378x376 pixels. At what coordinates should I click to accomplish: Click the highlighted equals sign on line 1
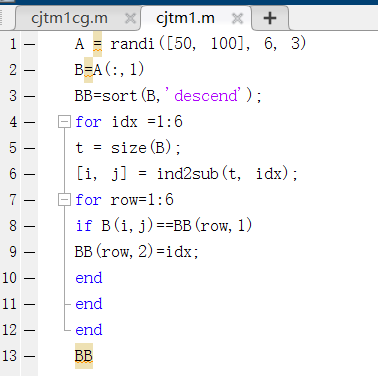[97, 44]
